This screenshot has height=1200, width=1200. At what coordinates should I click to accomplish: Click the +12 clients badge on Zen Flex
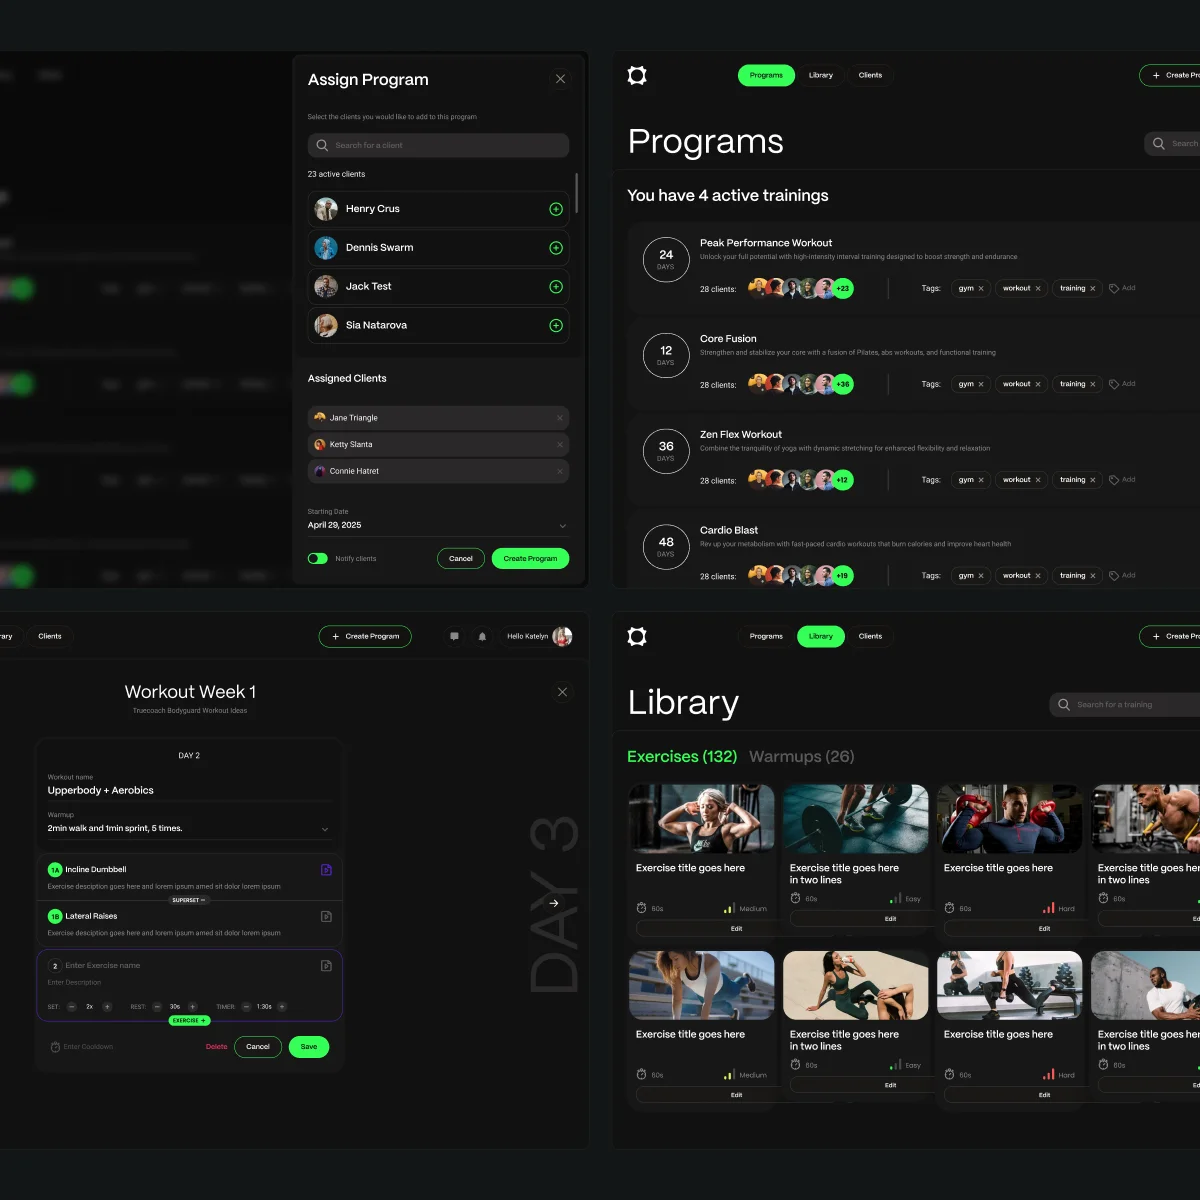(843, 480)
